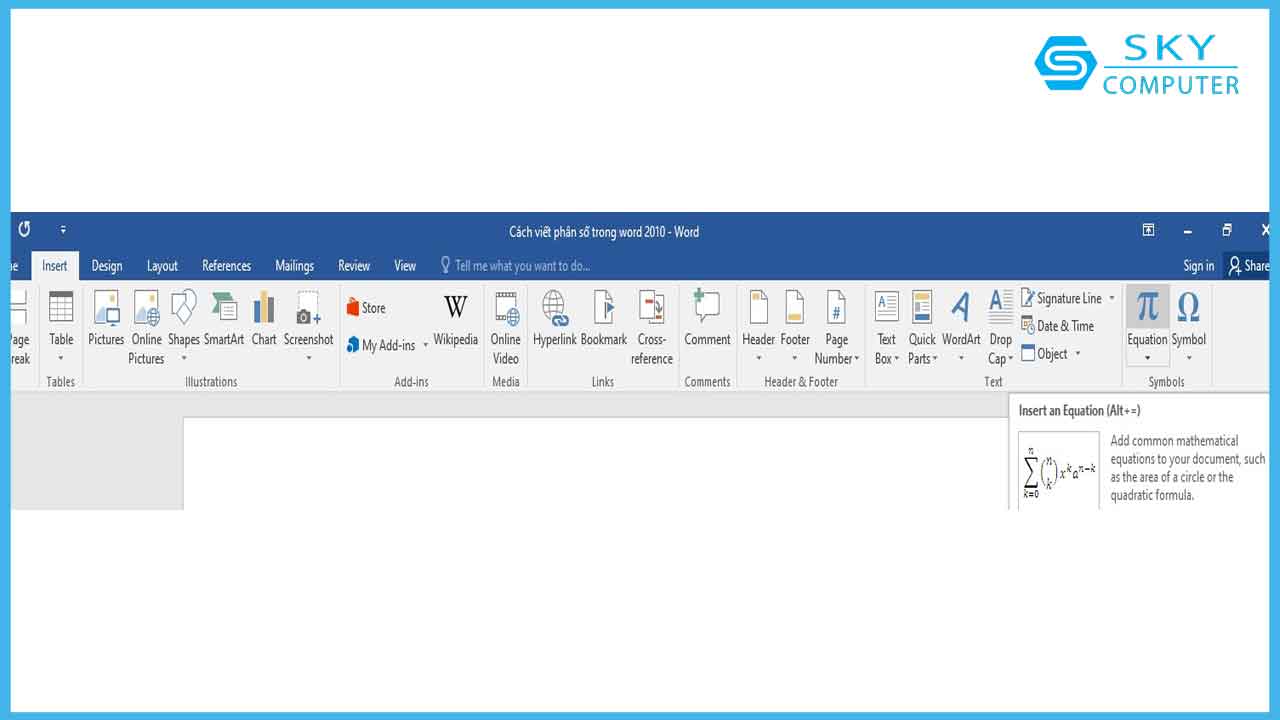Click the Tell me what you want field

click(516, 266)
